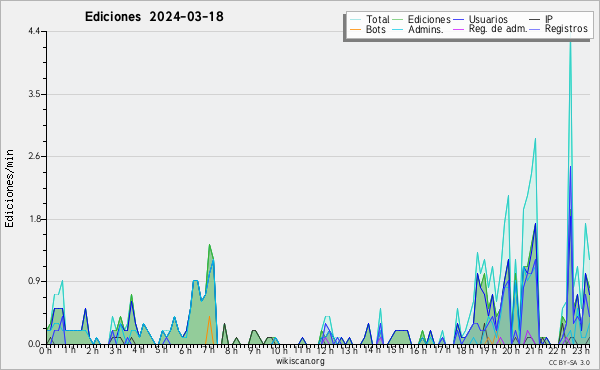
Task: Click the Total peak just after 21 h
Action: point(535,139)
